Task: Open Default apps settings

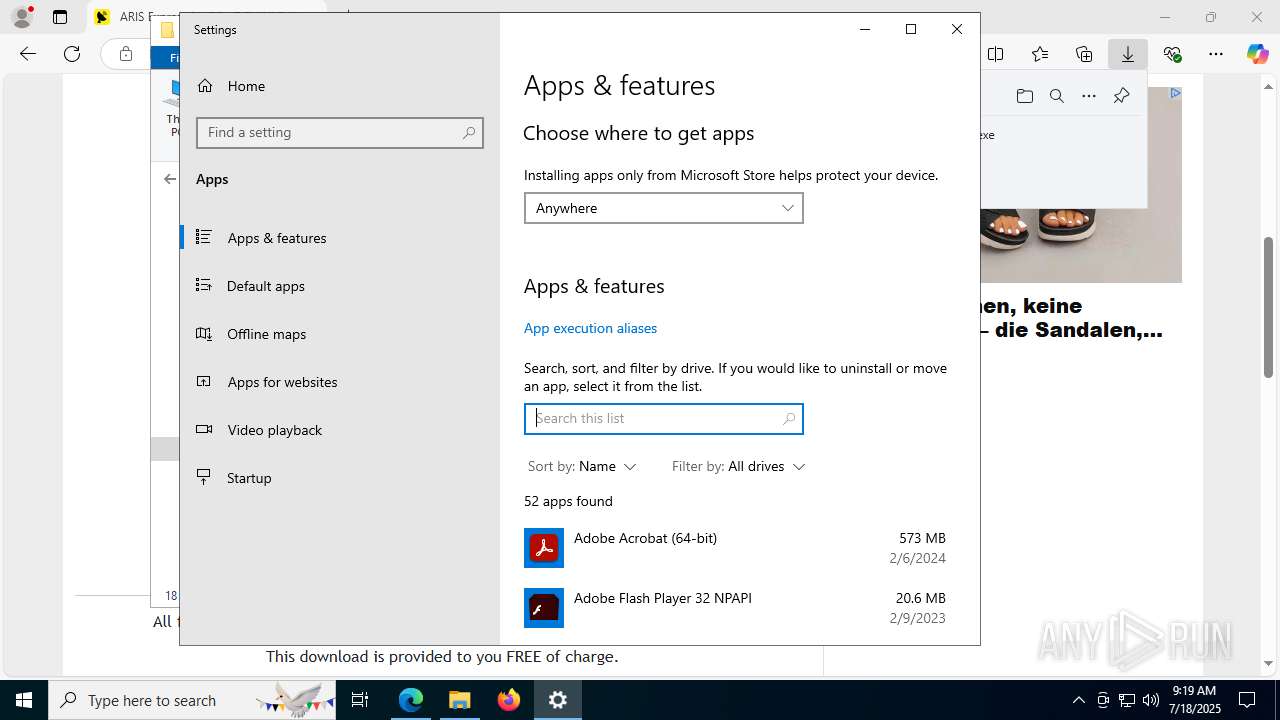Action: [x=340, y=286]
